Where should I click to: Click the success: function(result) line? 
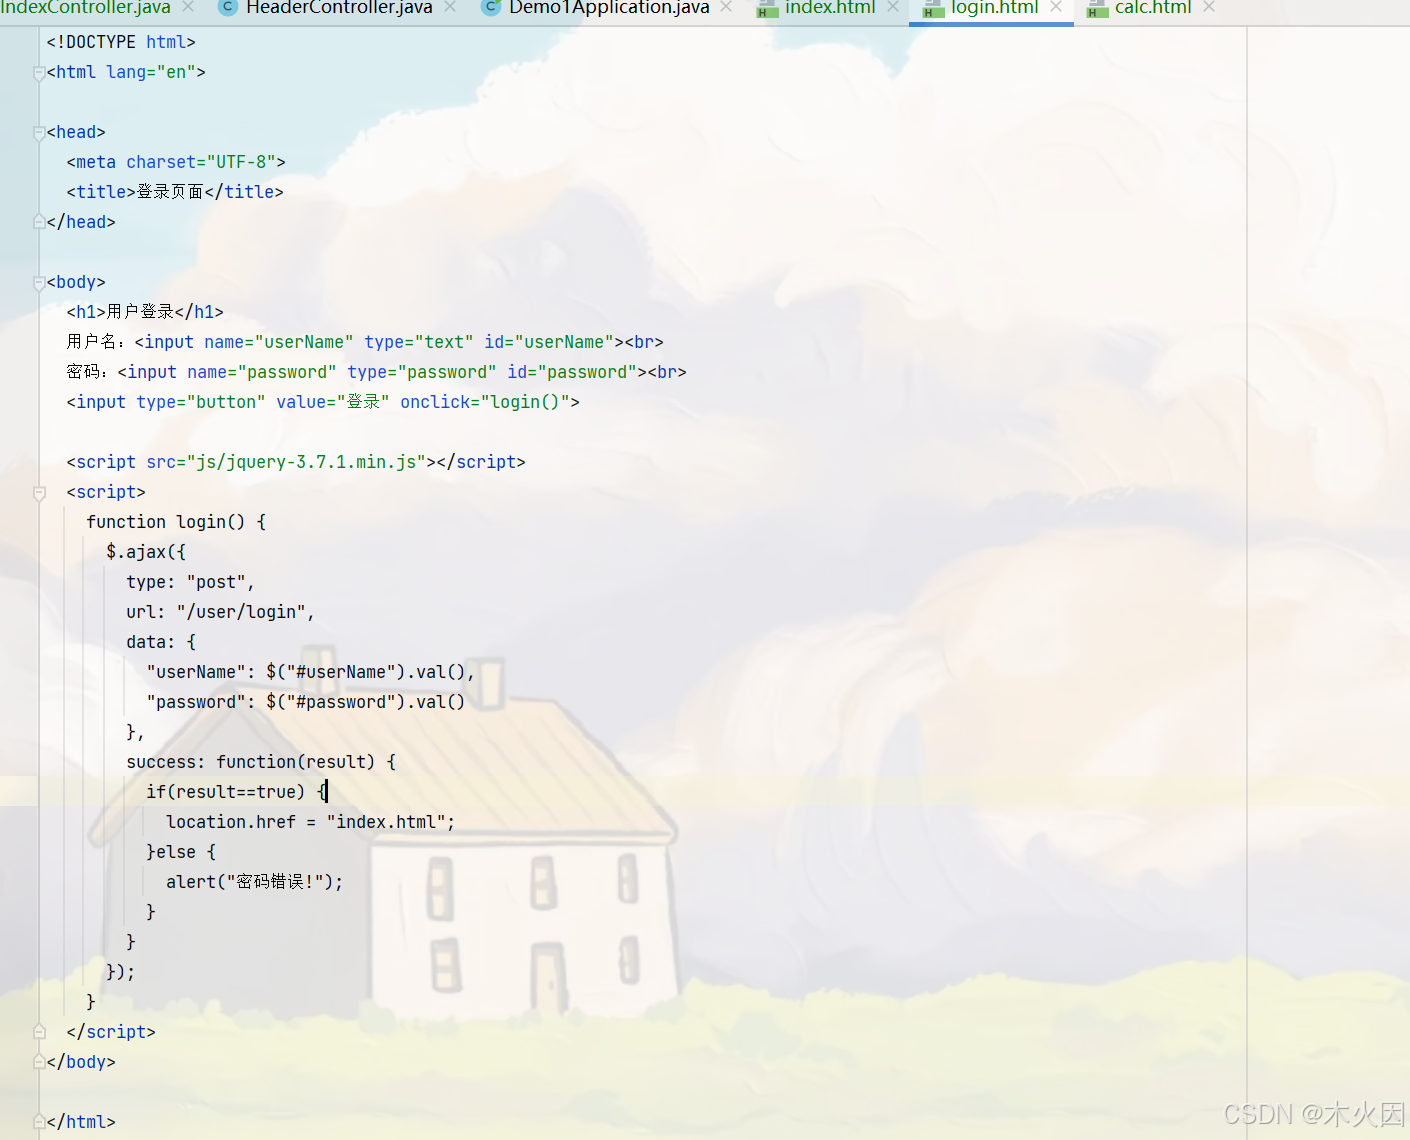point(261,762)
